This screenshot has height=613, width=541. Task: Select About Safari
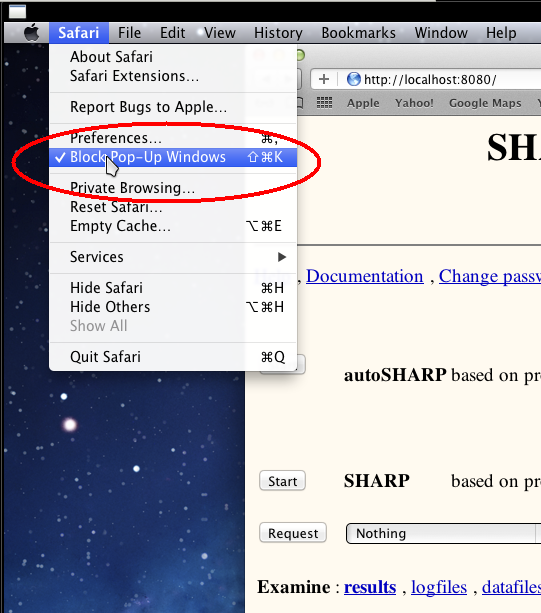click(173, 57)
